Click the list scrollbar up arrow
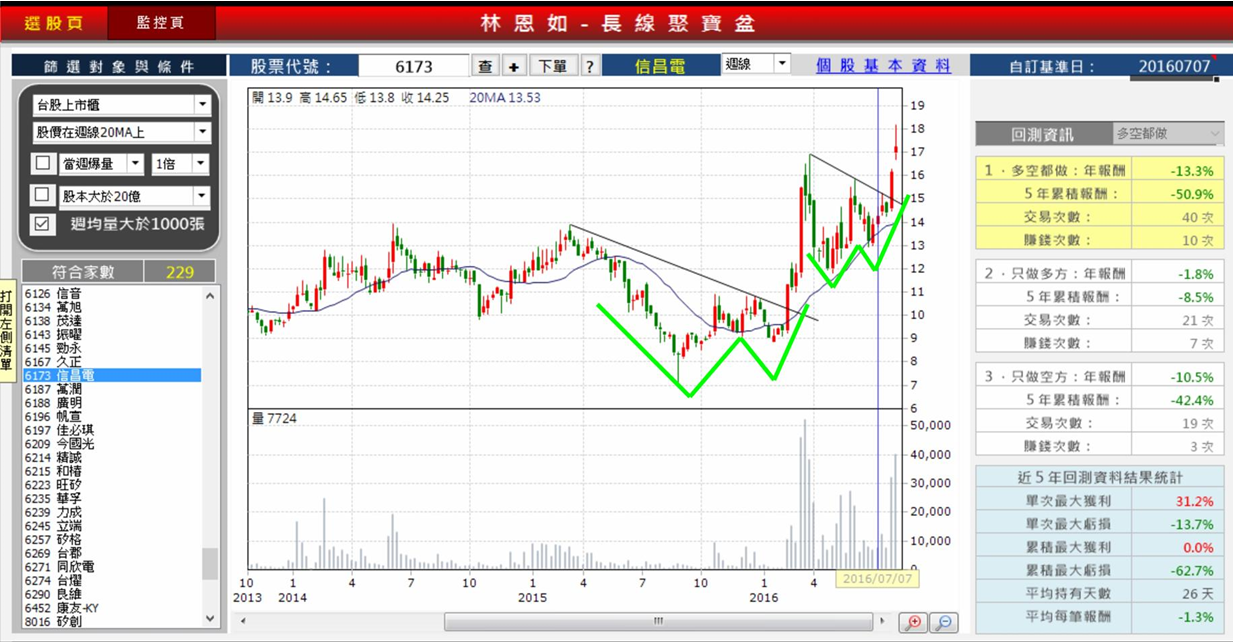The height and width of the screenshot is (642, 1233). (209, 295)
